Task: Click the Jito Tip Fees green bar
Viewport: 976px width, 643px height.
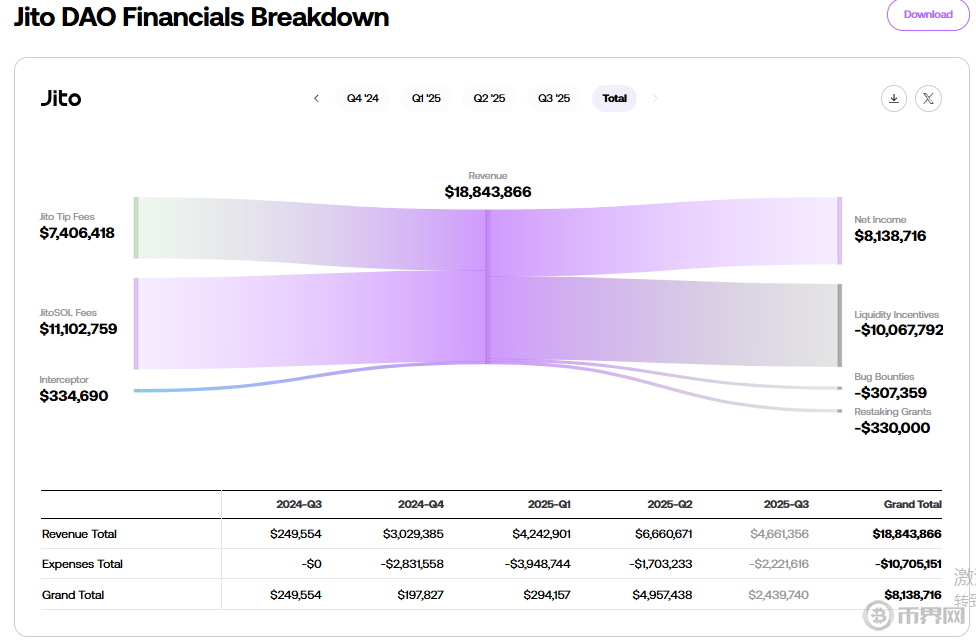Action: click(136, 228)
